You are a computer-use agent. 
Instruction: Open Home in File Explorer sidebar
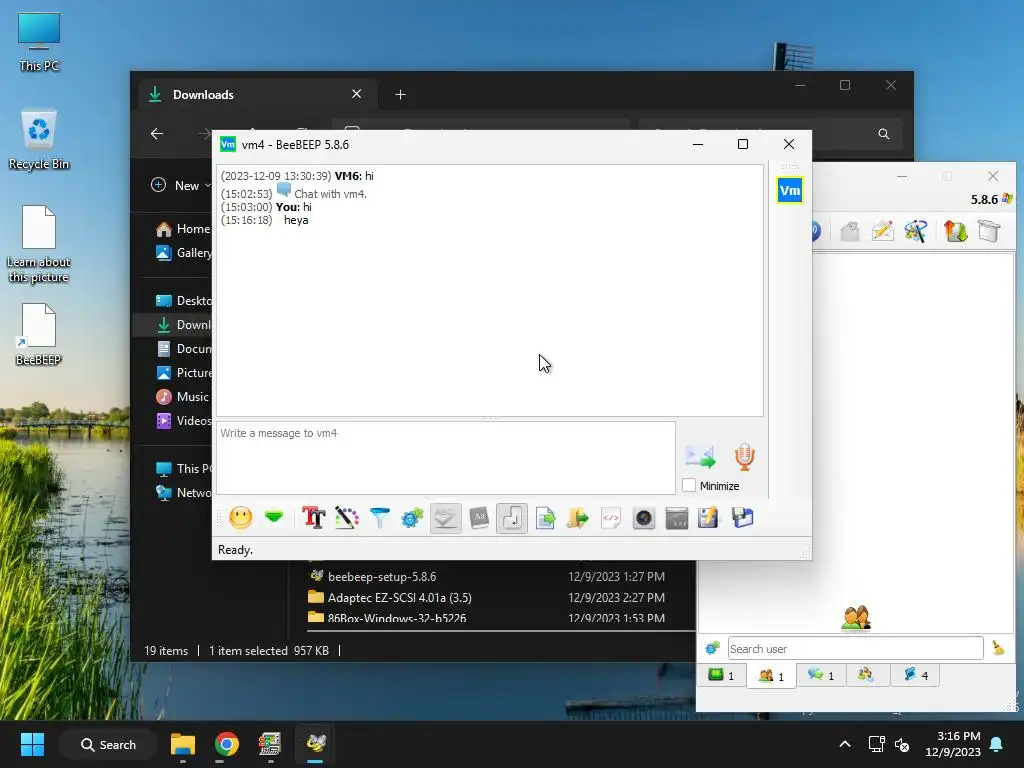[x=184, y=229]
